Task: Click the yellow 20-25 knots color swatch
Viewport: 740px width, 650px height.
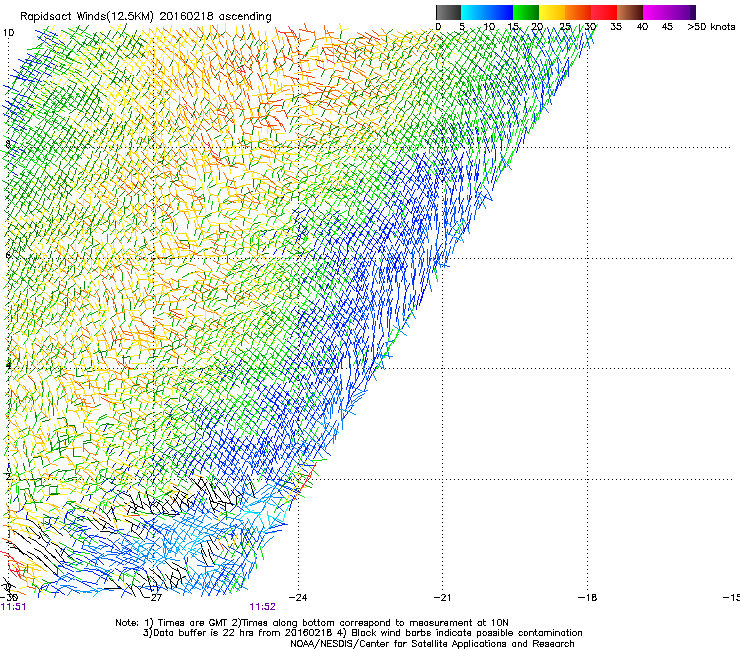Action: (x=552, y=12)
